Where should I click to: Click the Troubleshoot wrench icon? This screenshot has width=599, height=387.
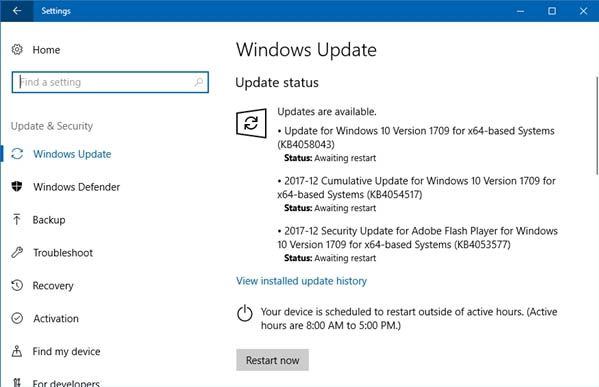[x=17, y=252]
